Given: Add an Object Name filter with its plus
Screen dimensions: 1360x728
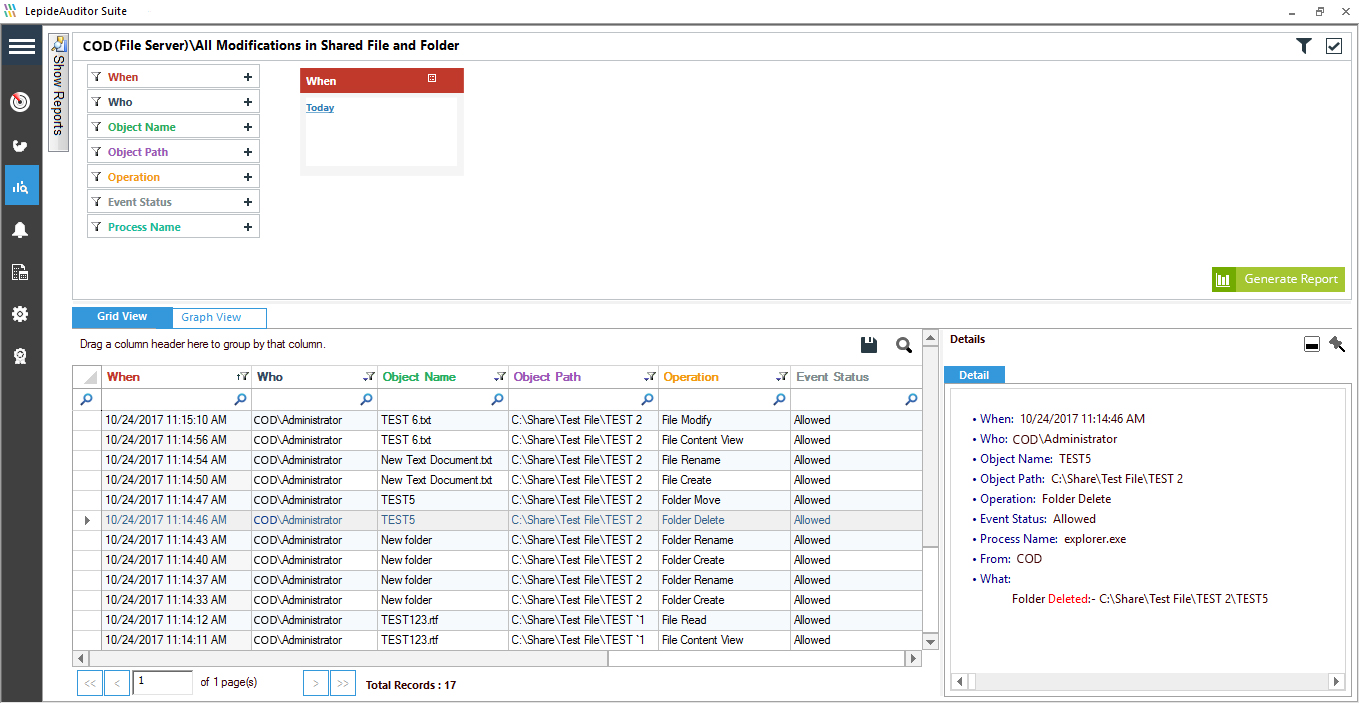Looking at the screenshot, I should (248, 127).
